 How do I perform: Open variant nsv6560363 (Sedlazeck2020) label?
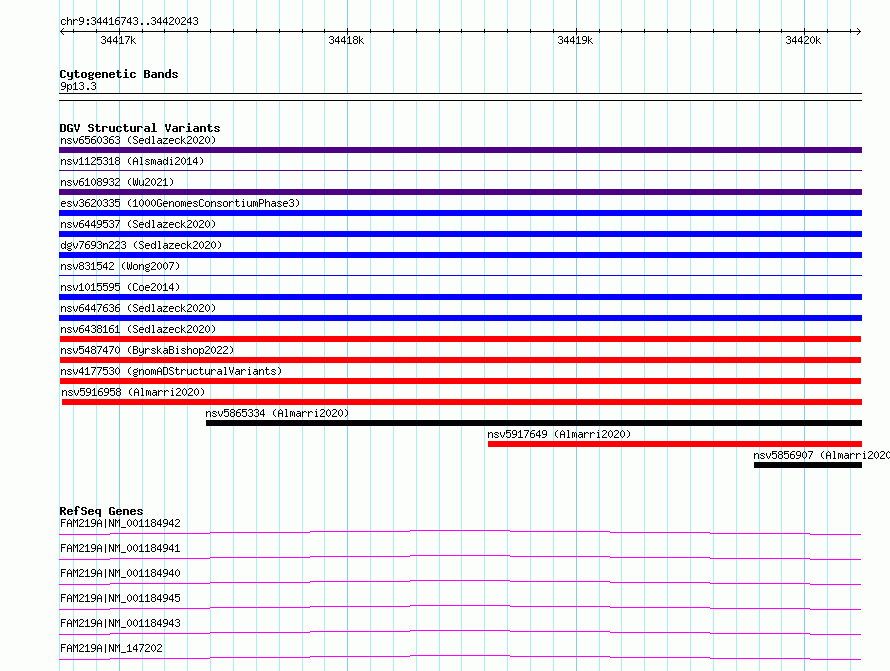point(138,140)
